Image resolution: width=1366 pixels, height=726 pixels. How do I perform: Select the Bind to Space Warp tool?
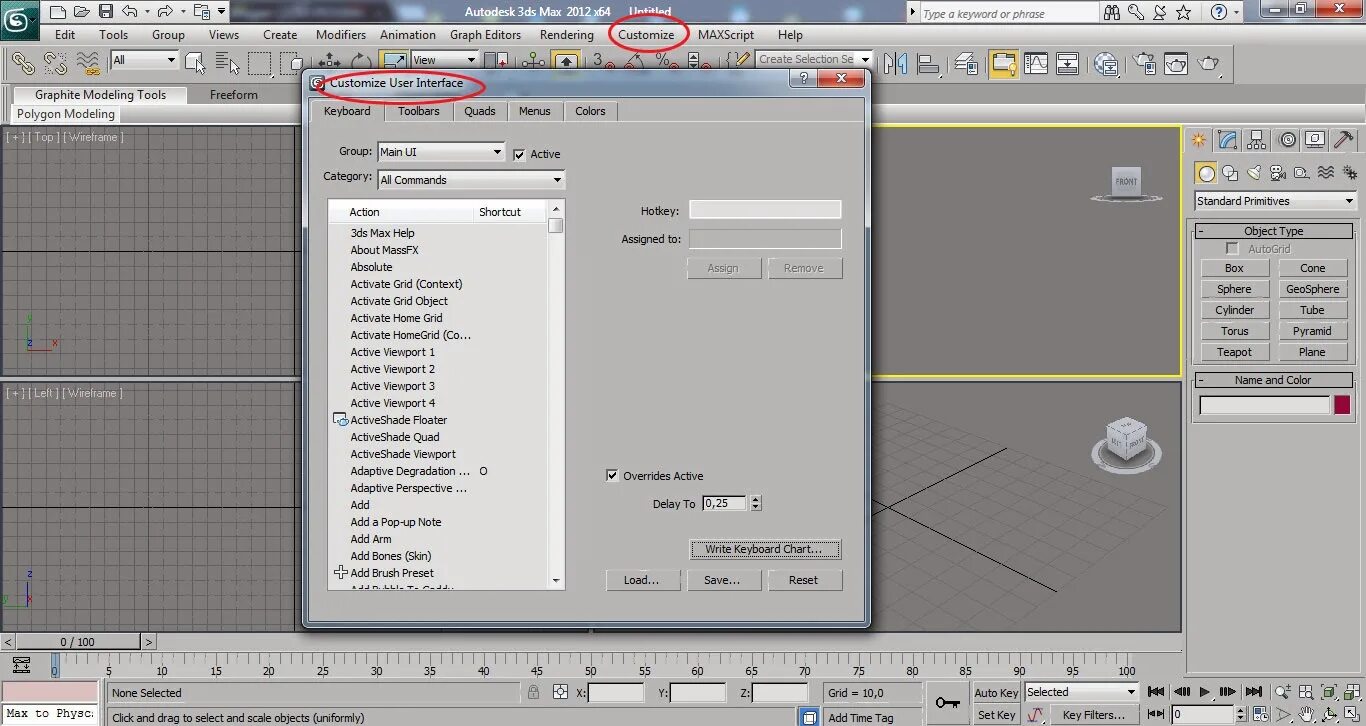pyautogui.click(x=89, y=63)
